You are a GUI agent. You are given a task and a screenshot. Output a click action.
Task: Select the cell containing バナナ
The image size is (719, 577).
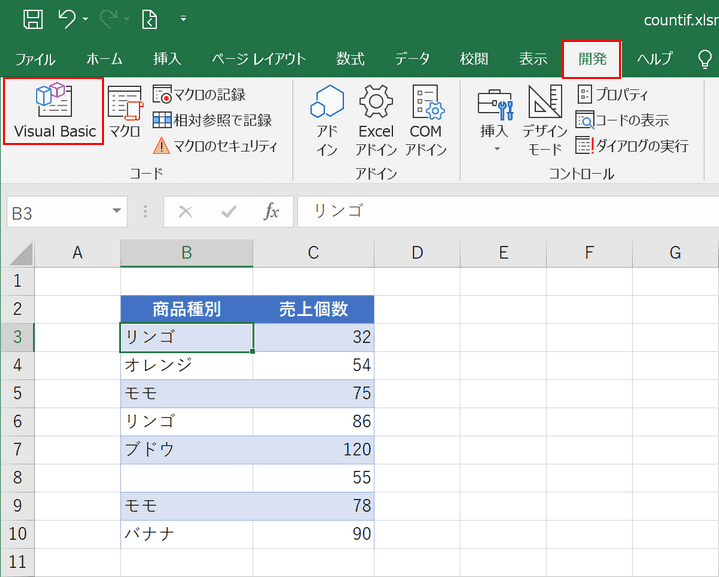pyautogui.click(x=187, y=534)
